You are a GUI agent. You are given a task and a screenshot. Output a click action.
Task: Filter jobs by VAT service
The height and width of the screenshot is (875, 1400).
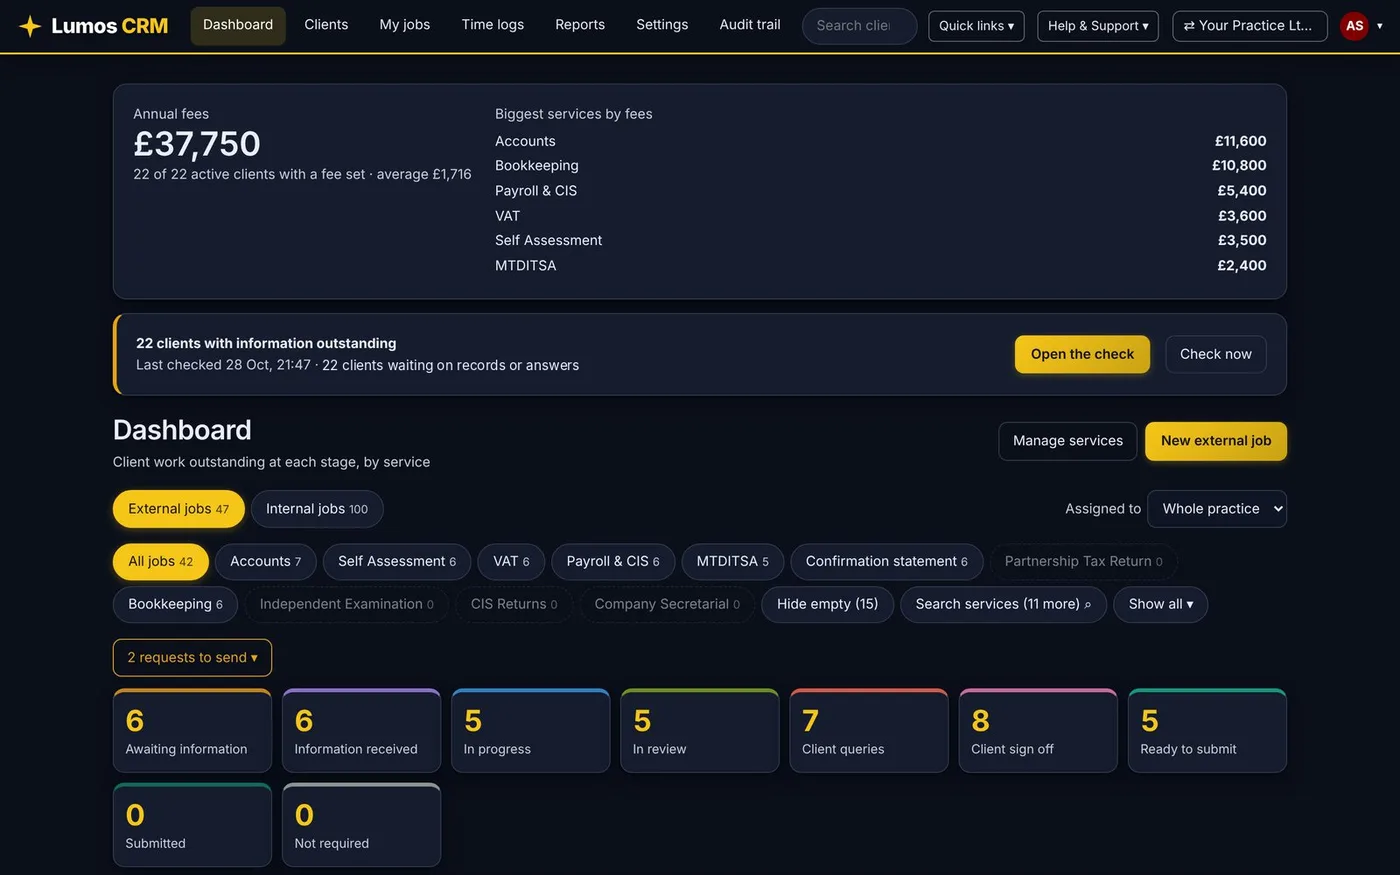coord(511,562)
